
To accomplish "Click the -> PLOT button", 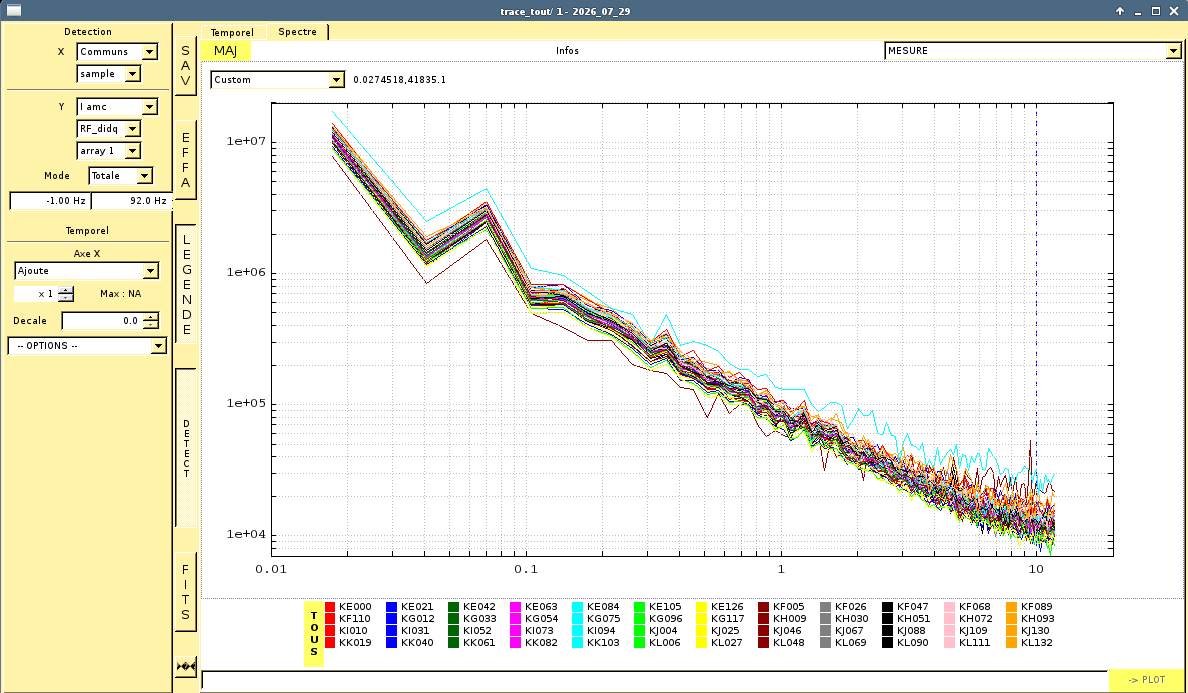I will [x=1146, y=679].
